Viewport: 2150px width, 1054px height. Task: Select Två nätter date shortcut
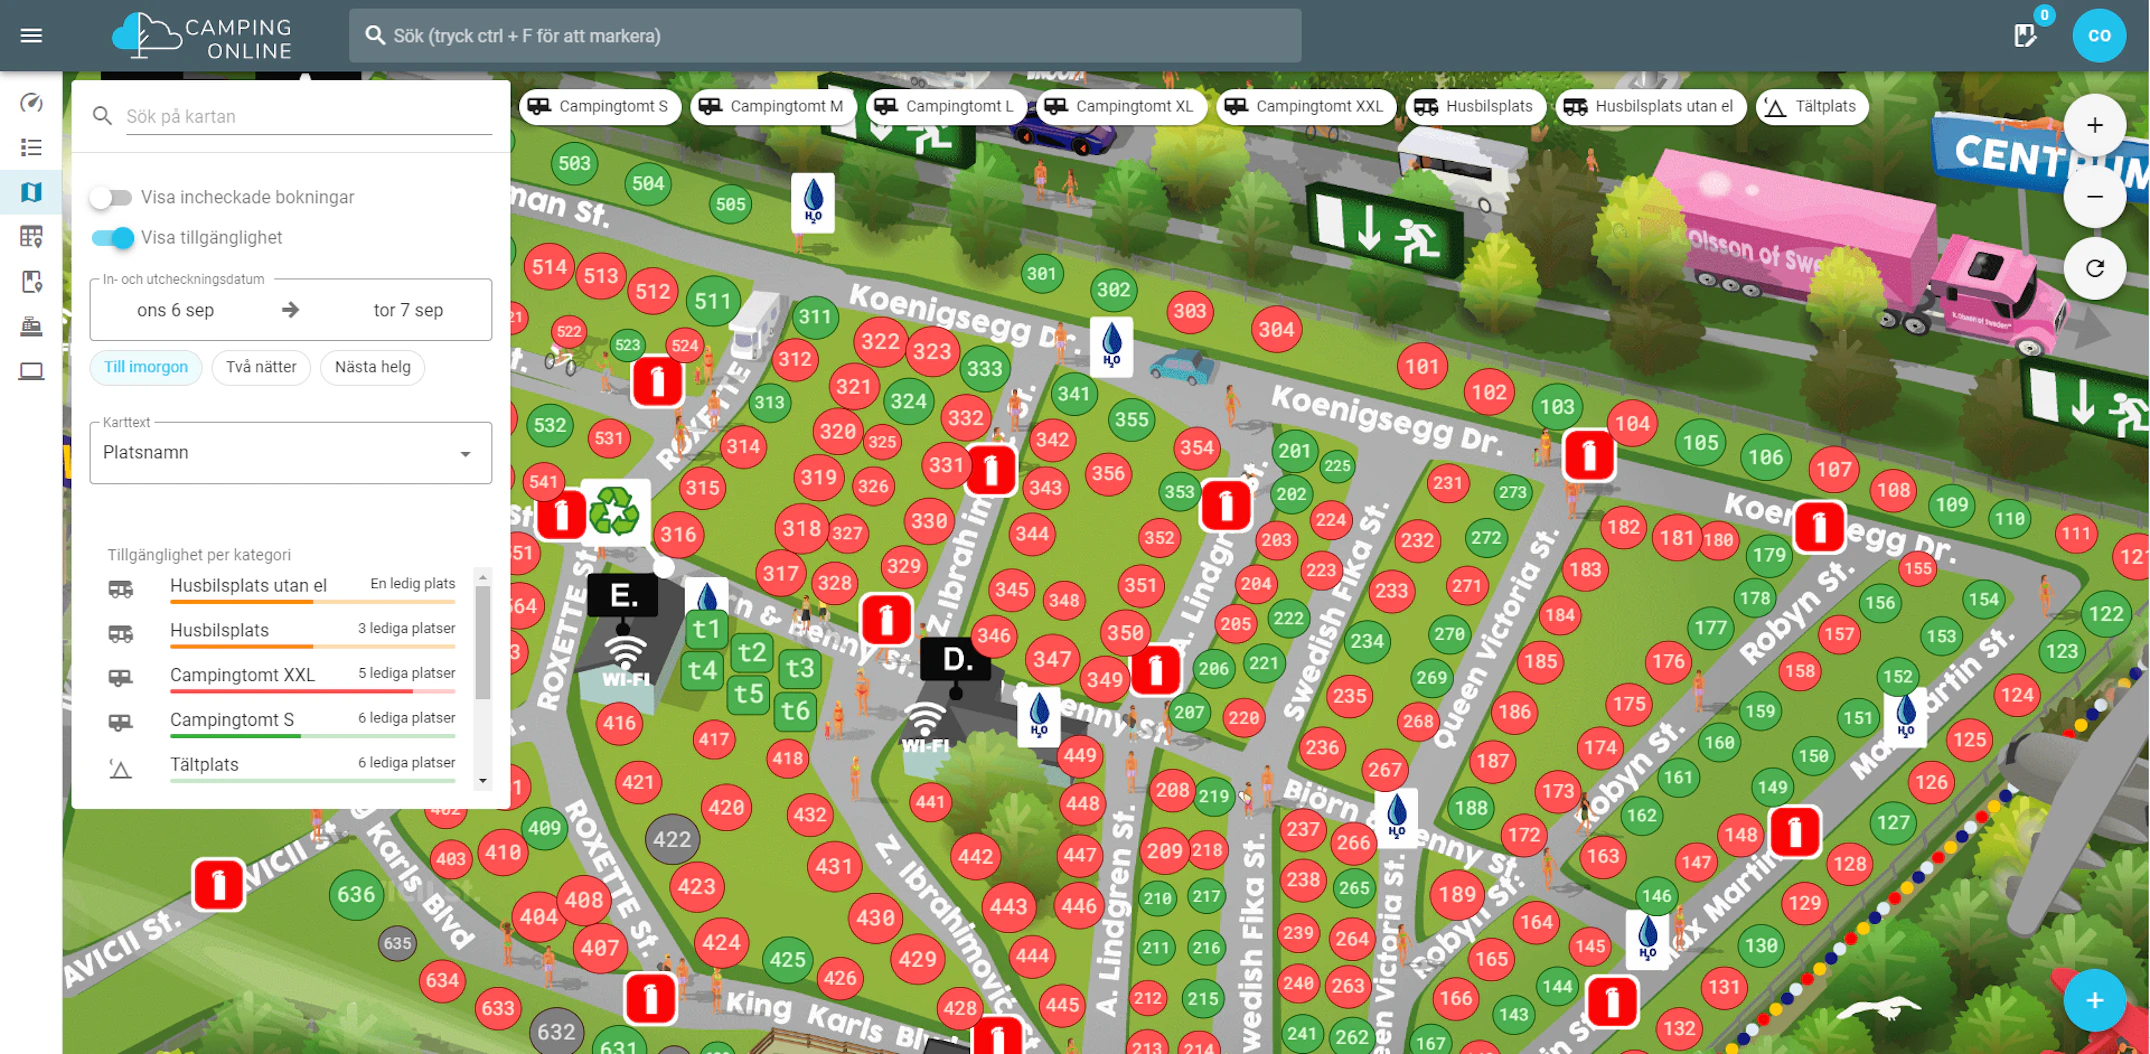pos(261,367)
